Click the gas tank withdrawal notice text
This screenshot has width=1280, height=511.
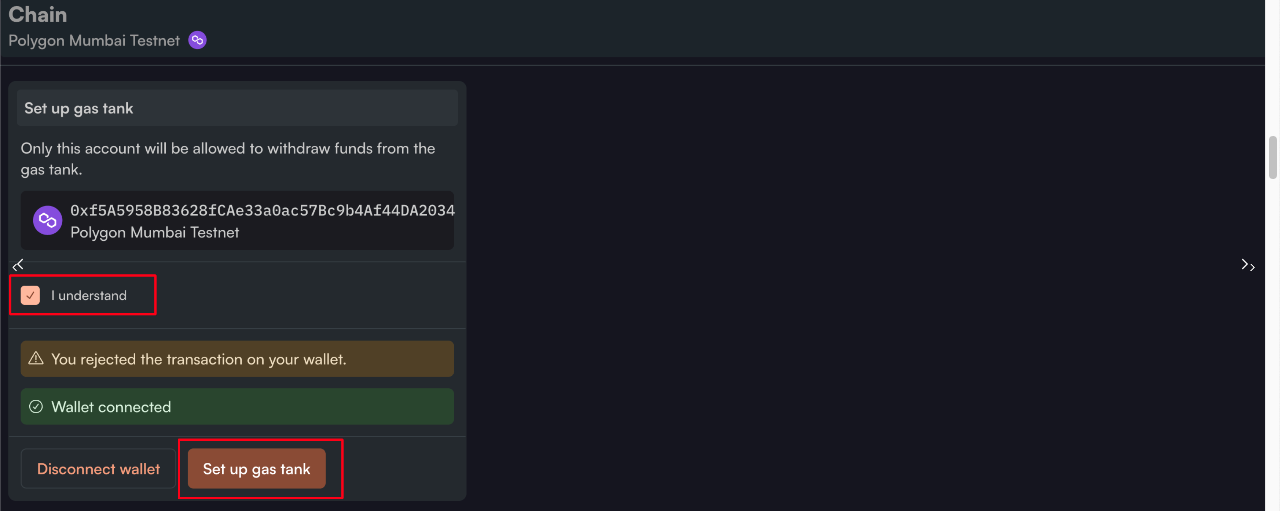(x=228, y=159)
